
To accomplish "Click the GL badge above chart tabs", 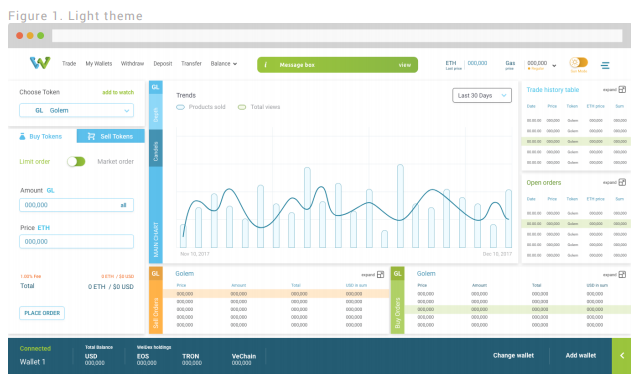I will 155,87.
